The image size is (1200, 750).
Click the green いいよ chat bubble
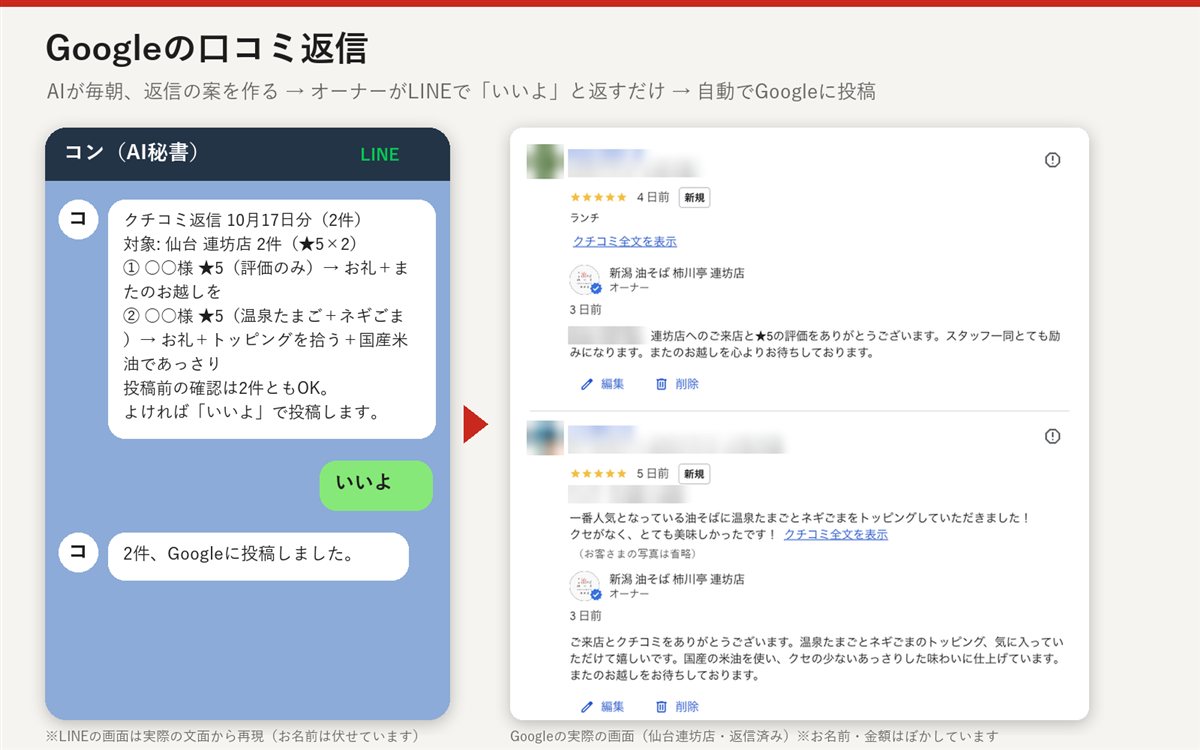[376, 485]
